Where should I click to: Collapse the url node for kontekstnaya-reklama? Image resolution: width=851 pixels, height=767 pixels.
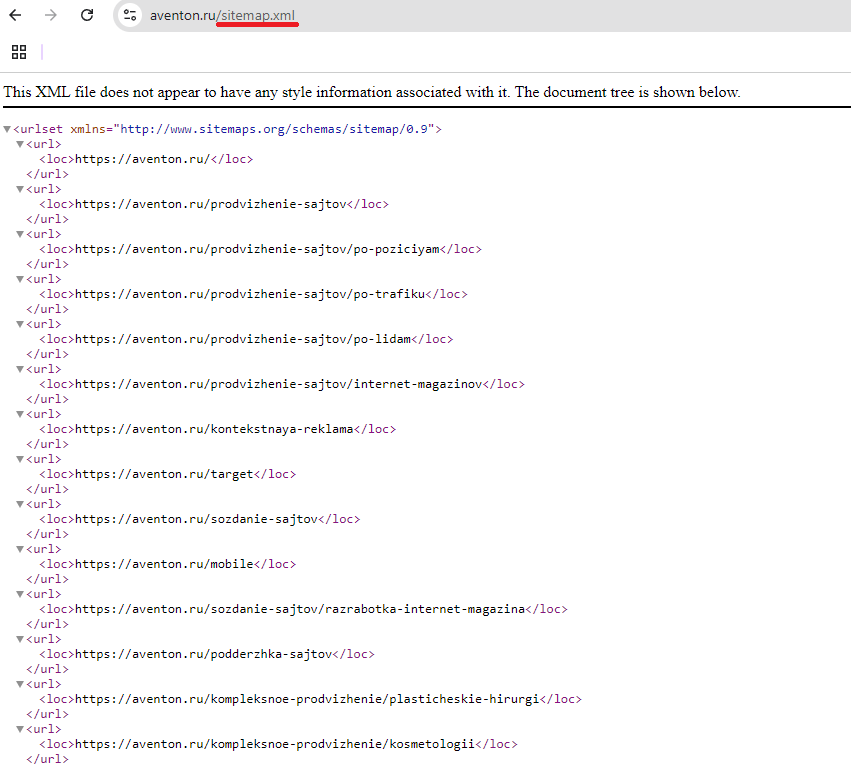20,415
